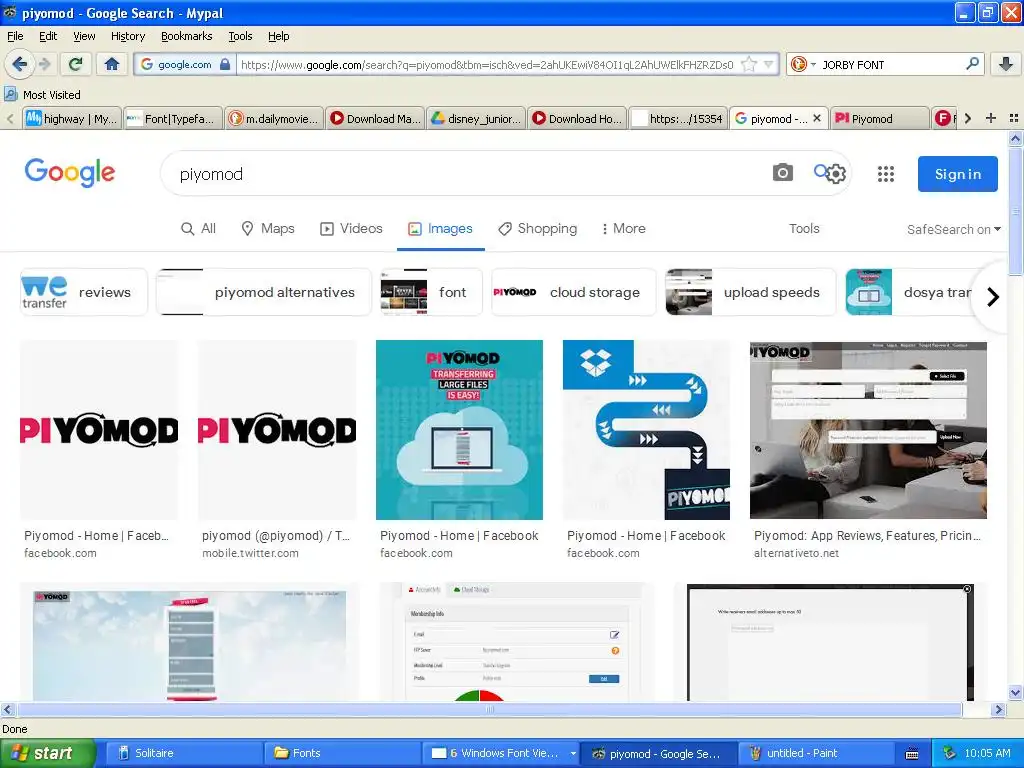
Task: Open the Transferring Large Files cloud thumbnail
Action: click(459, 430)
